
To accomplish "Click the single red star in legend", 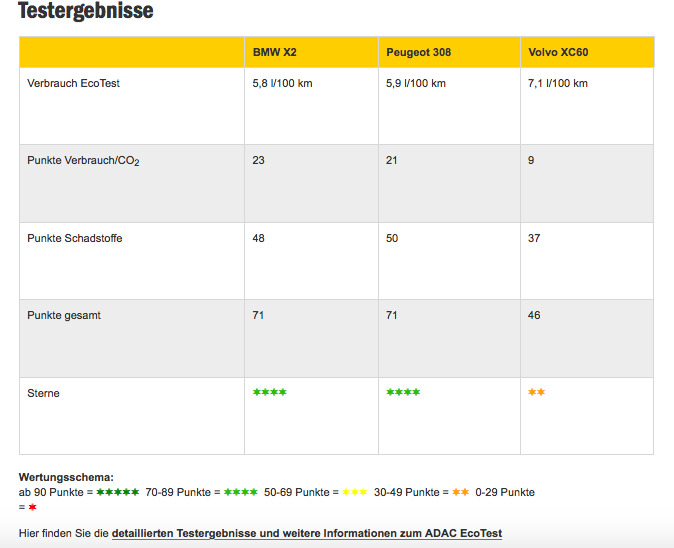I will [32, 507].
